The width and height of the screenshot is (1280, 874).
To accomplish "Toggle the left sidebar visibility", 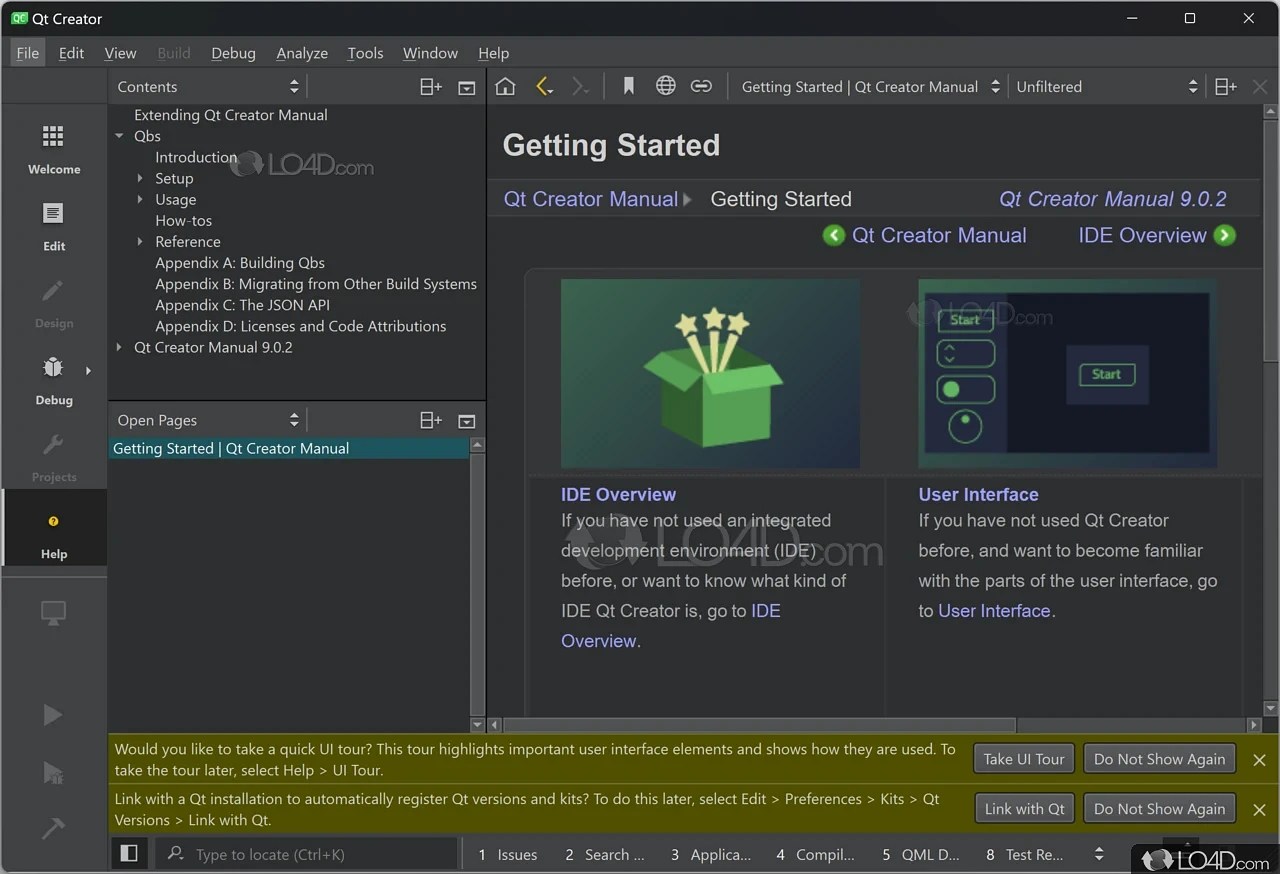I will pos(129,854).
